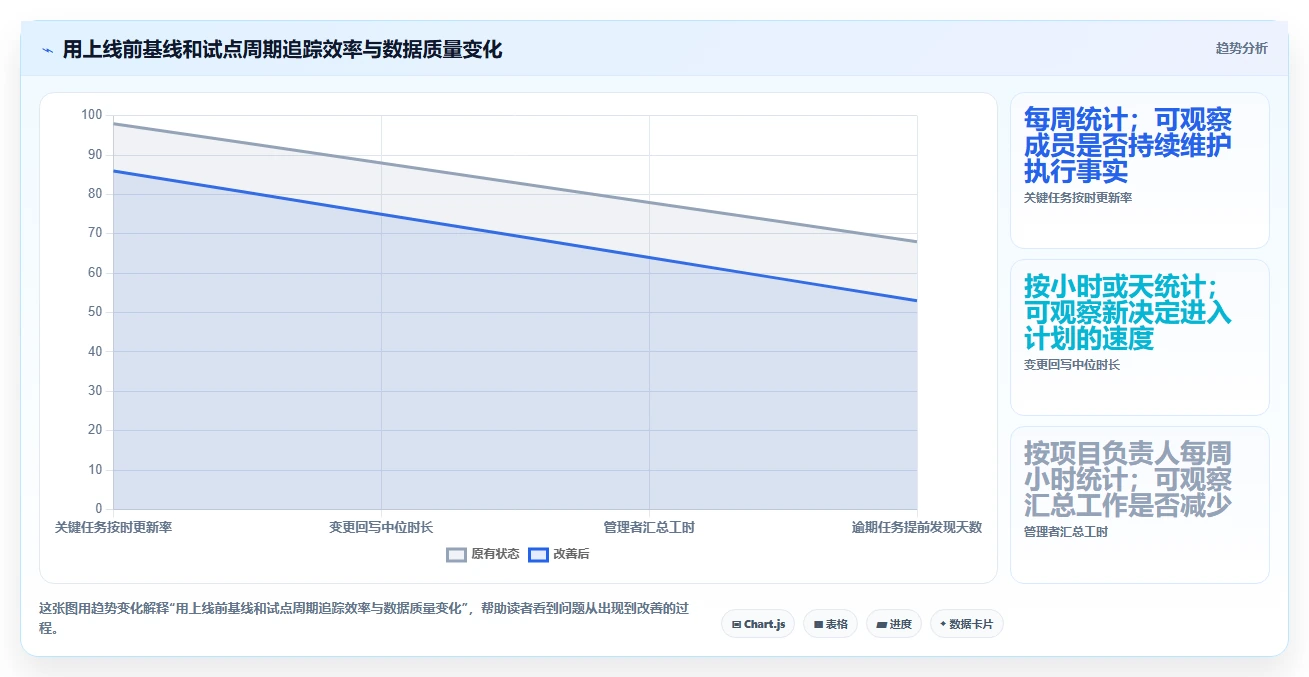Click the icon inside the Chart.js chip

tap(736, 624)
